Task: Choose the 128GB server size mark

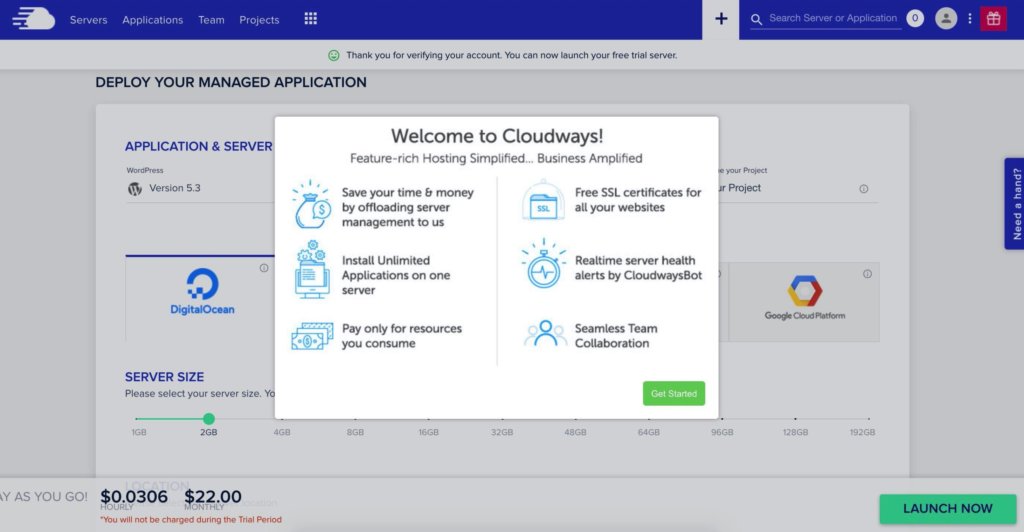Action: tap(795, 432)
